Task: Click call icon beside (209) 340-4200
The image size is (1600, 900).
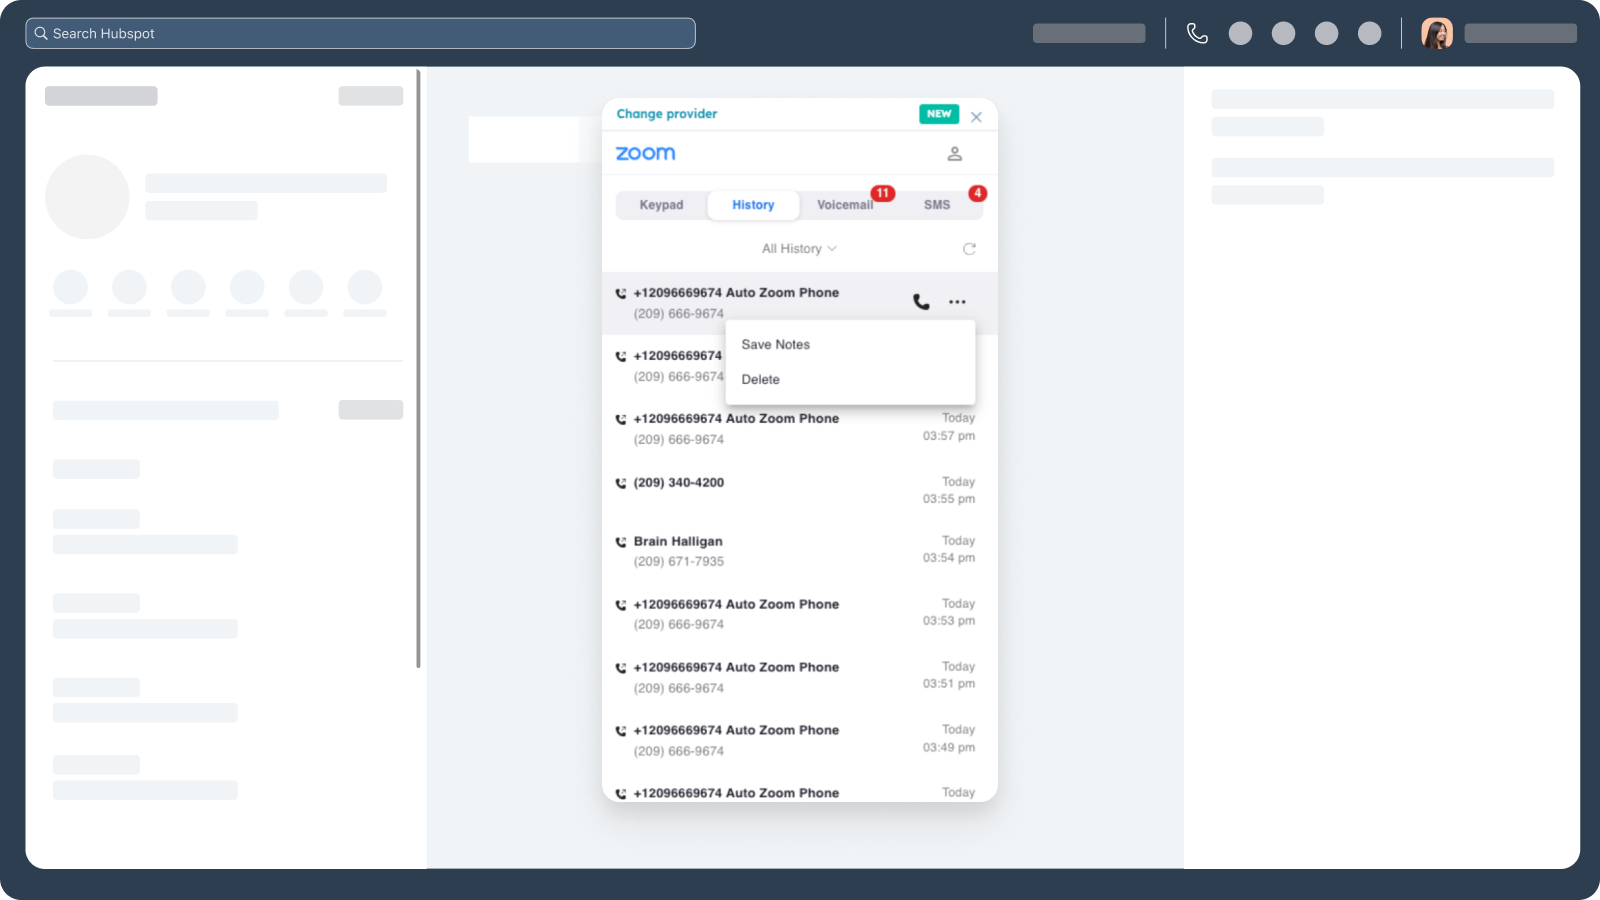Action: point(621,483)
